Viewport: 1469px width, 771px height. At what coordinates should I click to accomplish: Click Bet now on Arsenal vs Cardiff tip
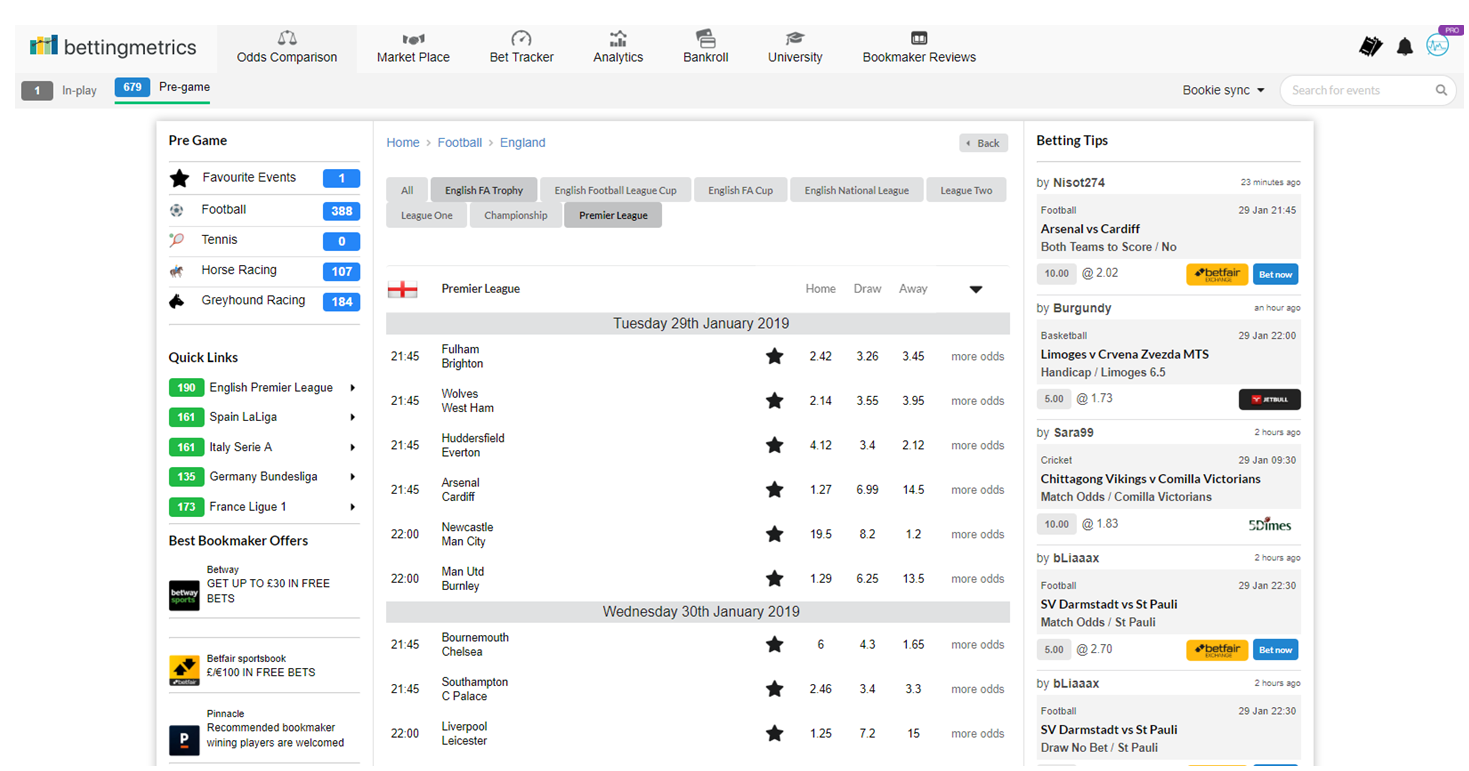[1275, 274]
